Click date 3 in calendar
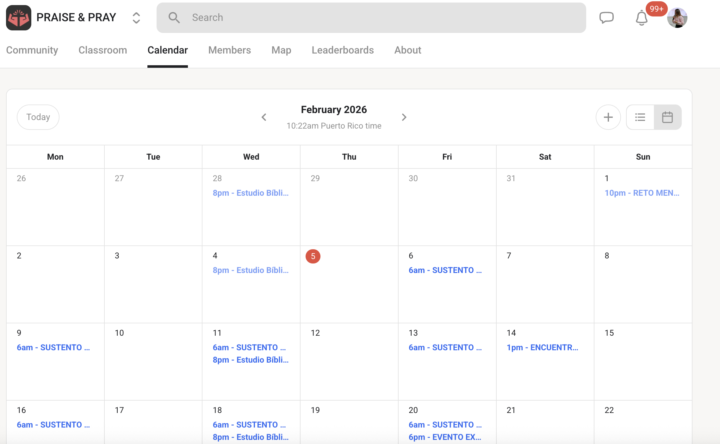Image resolution: width=720 pixels, height=444 pixels. coord(117,256)
